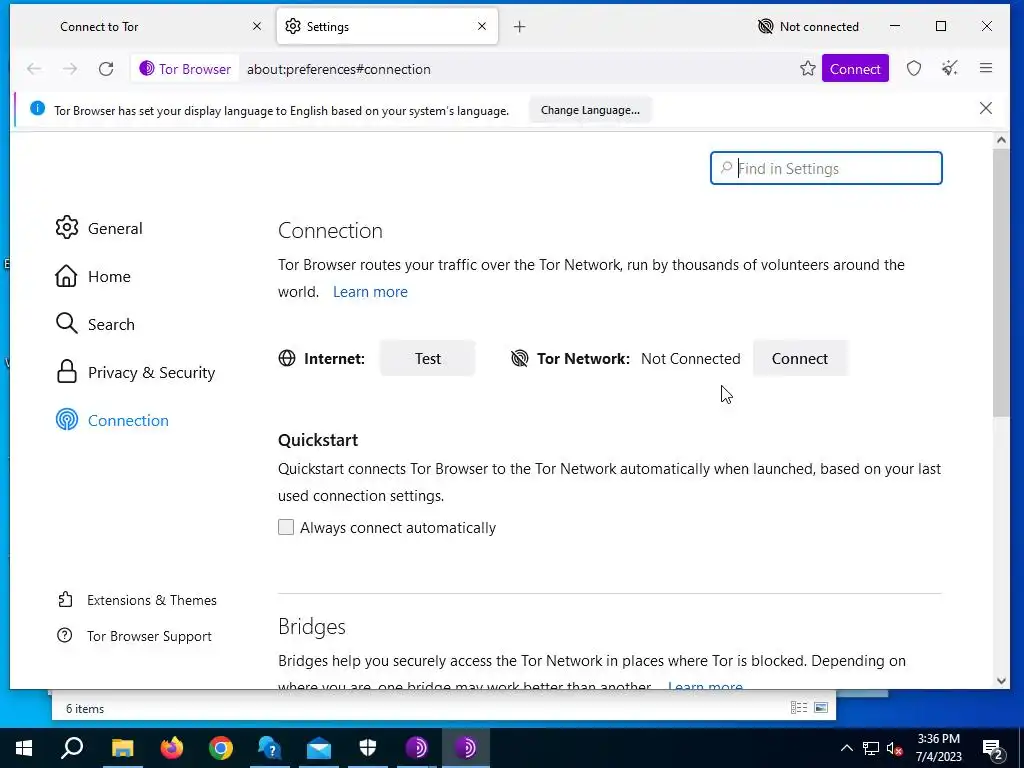Open the hamburger application menu
1024x768 pixels.
985,68
